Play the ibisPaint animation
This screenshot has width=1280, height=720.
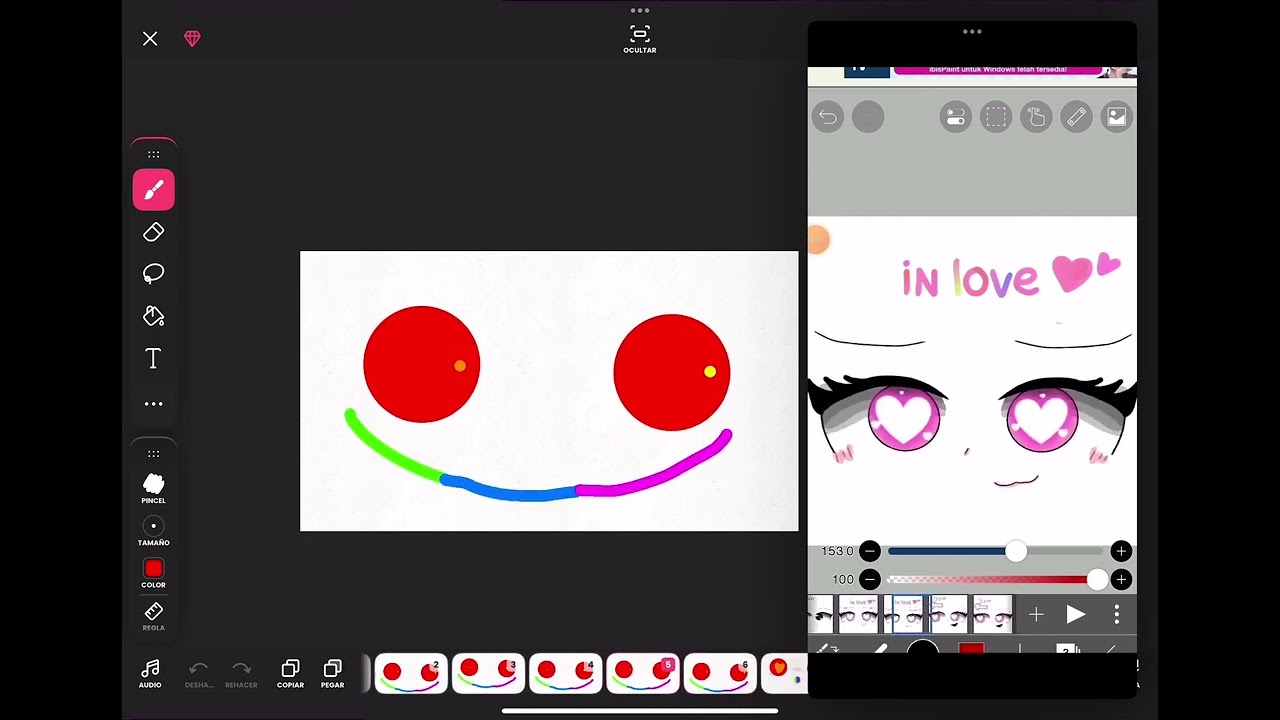click(x=1076, y=615)
